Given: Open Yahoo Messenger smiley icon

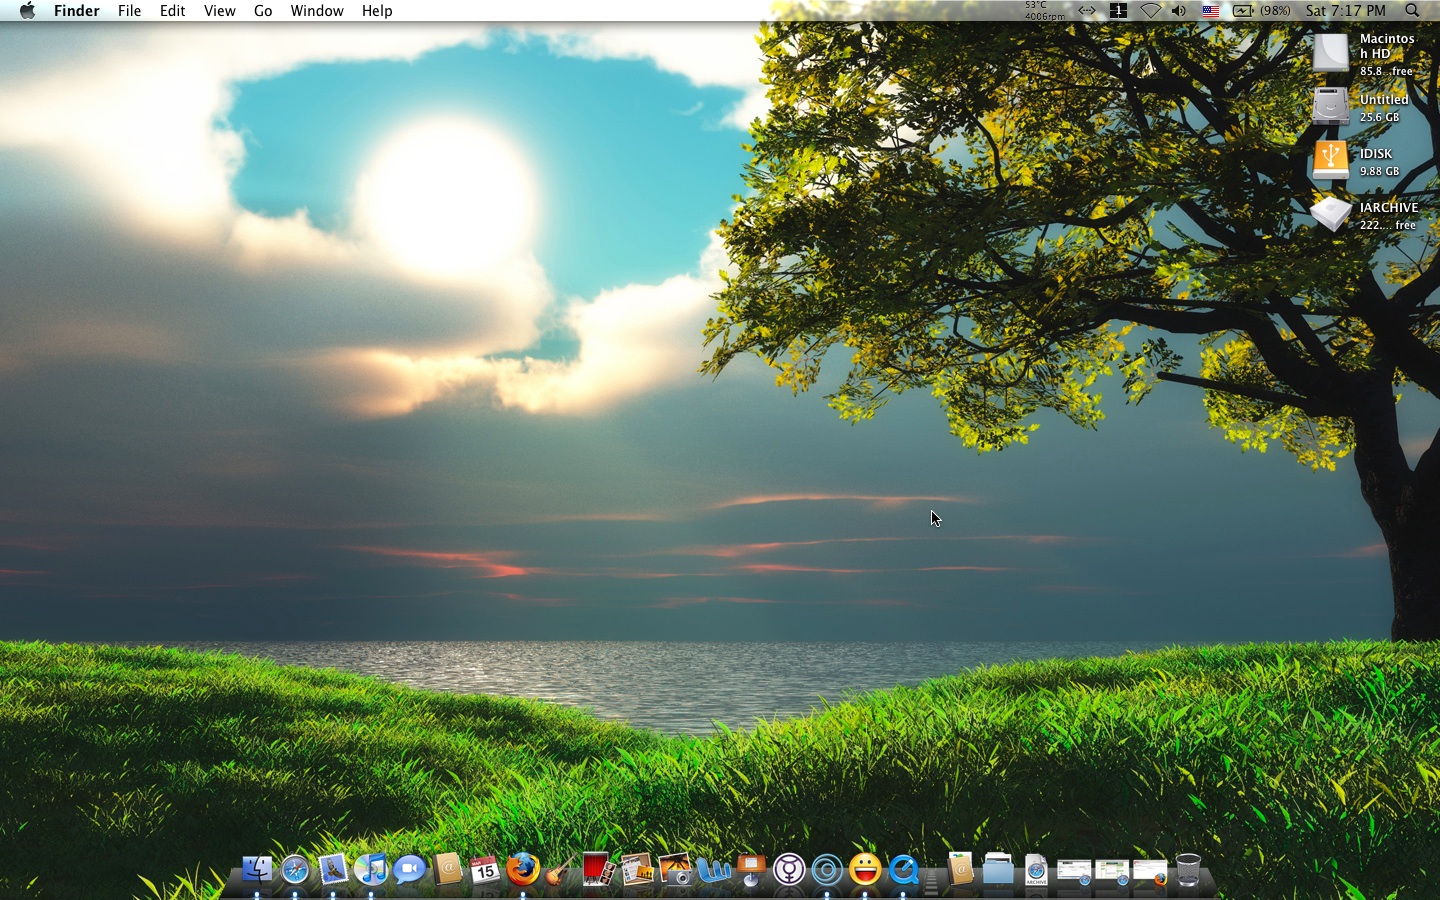Looking at the screenshot, I should point(865,869).
